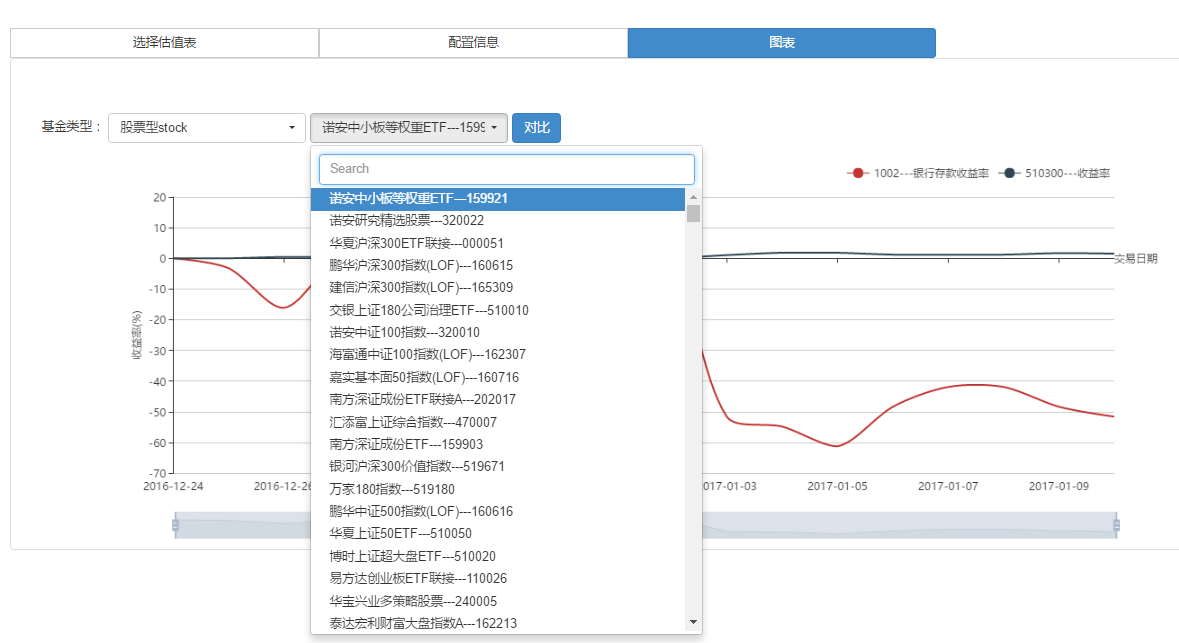Image resolution: width=1179 pixels, height=643 pixels.
Task: Select 华夏上证50ETF---510050
Action: point(498,534)
